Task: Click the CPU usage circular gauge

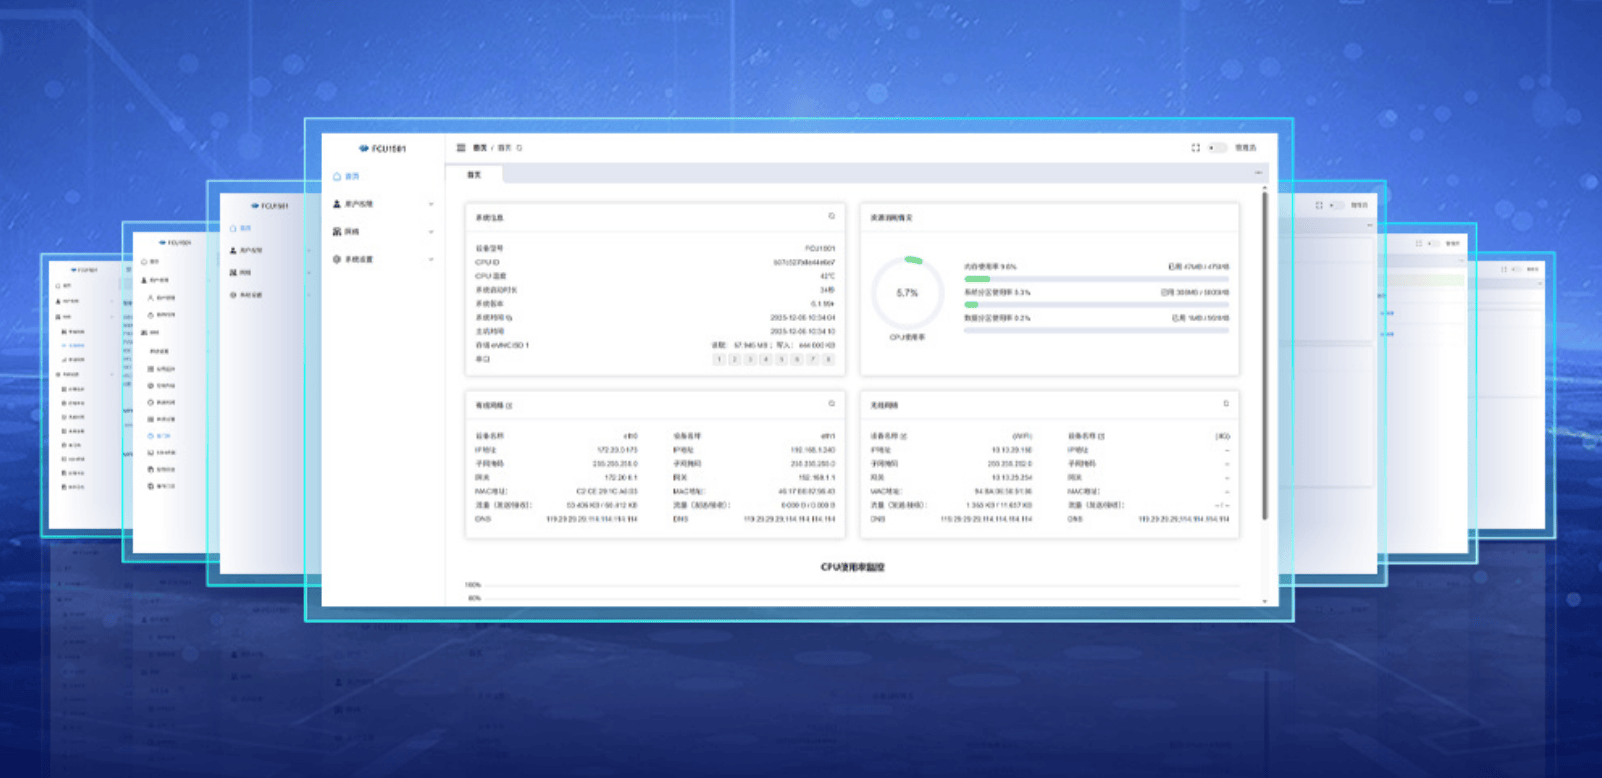Action: (906, 293)
